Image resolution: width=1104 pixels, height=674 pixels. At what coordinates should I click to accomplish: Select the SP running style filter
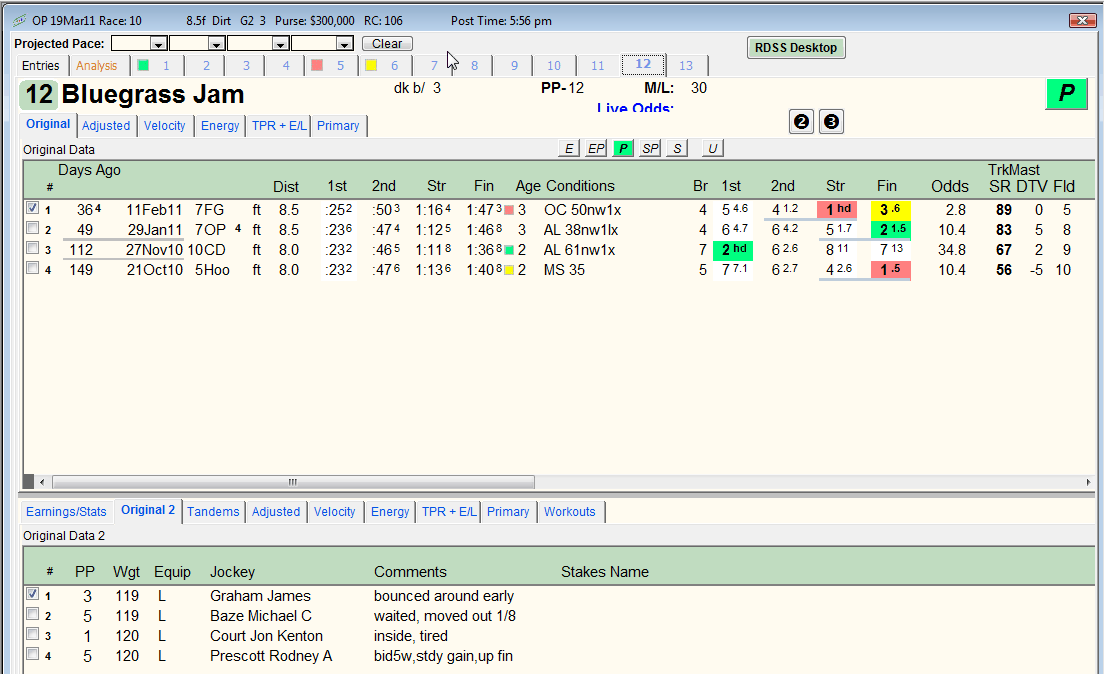click(650, 148)
